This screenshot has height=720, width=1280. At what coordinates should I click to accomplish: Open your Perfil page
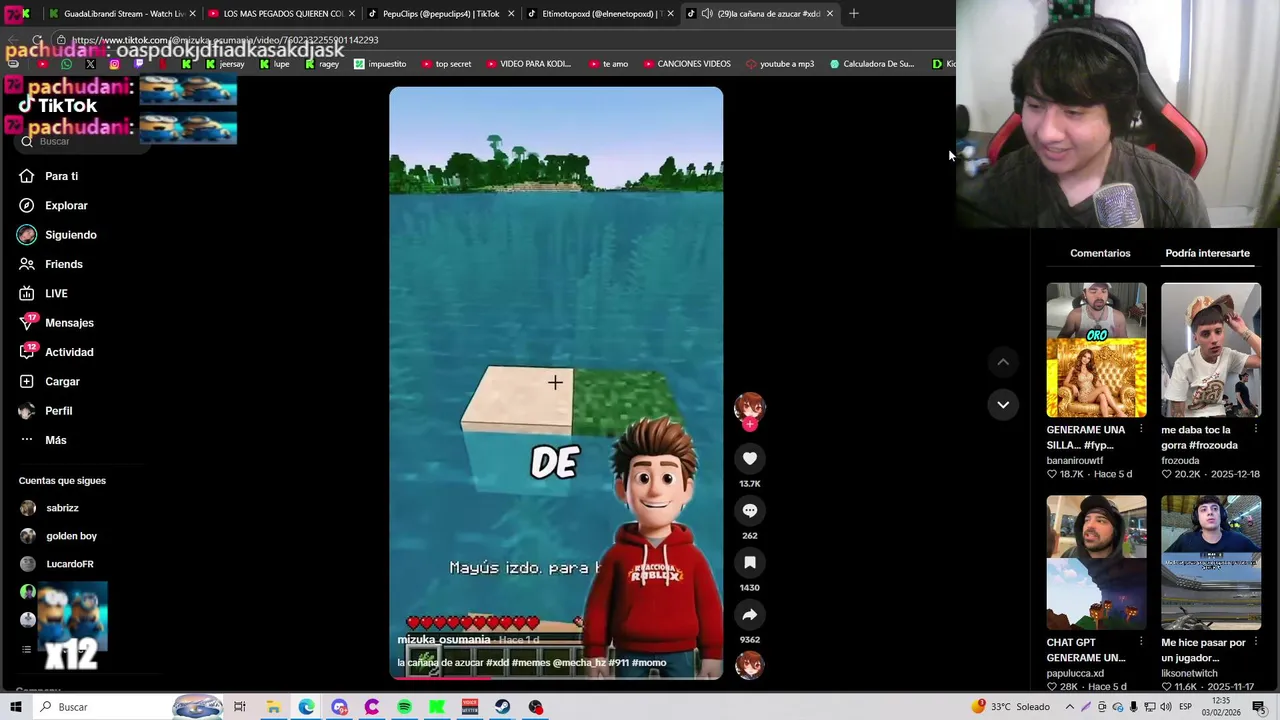coord(45,411)
